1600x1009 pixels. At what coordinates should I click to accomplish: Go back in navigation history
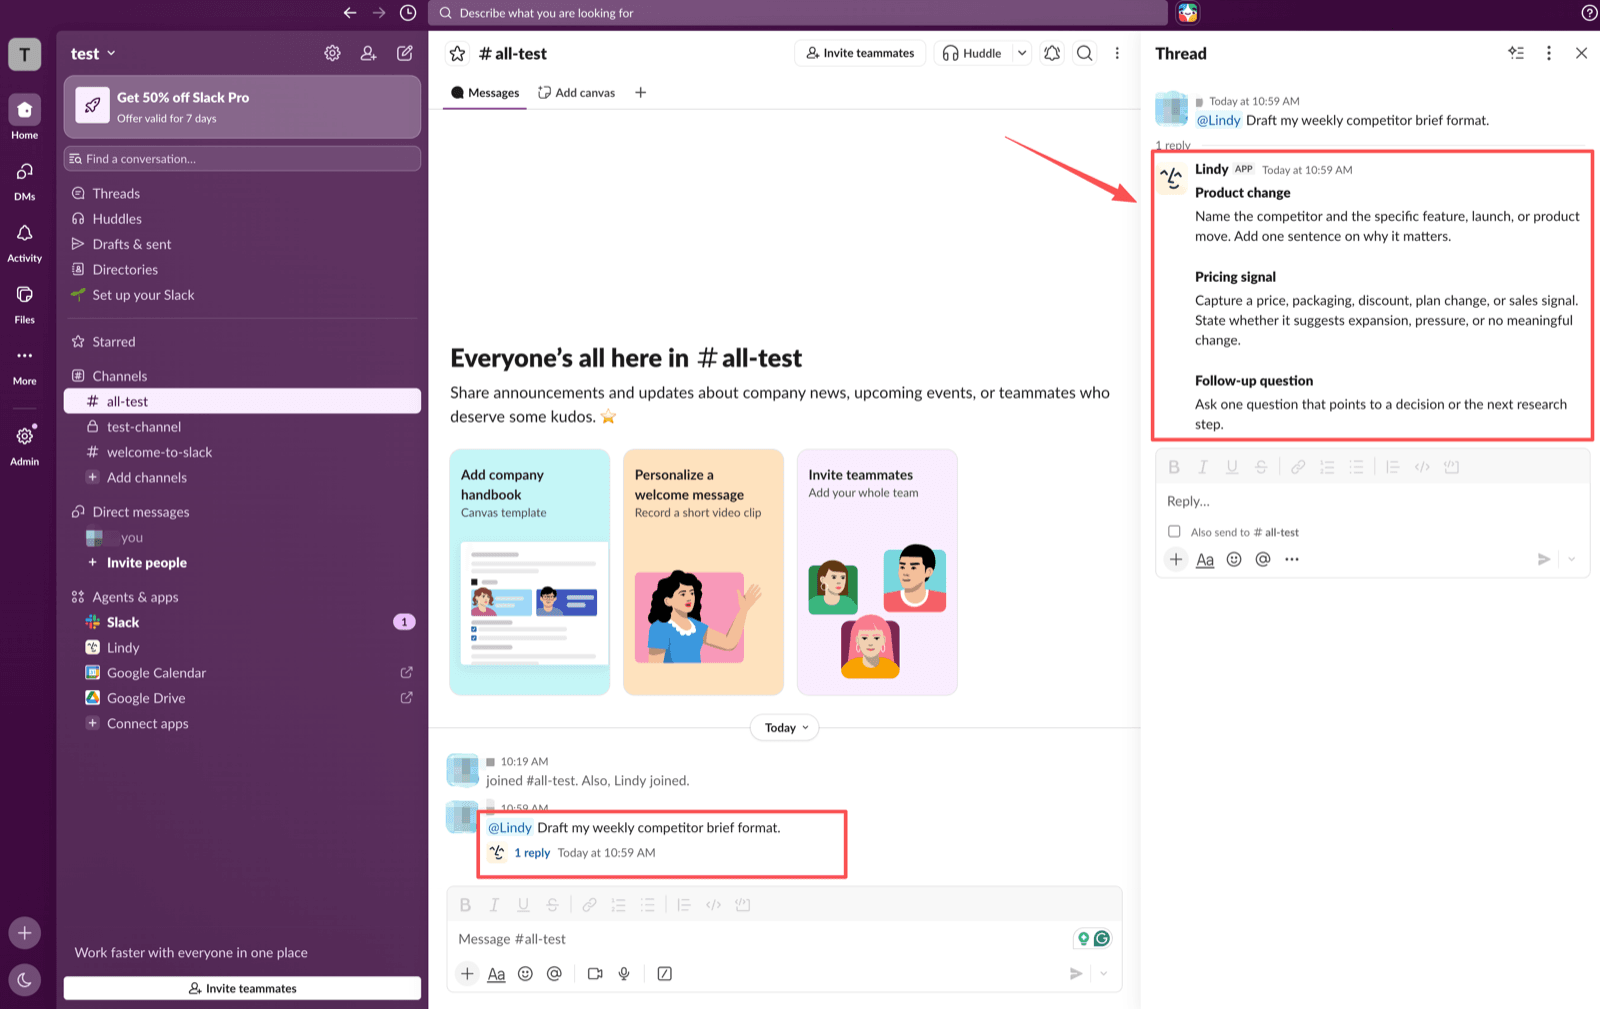pyautogui.click(x=350, y=13)
